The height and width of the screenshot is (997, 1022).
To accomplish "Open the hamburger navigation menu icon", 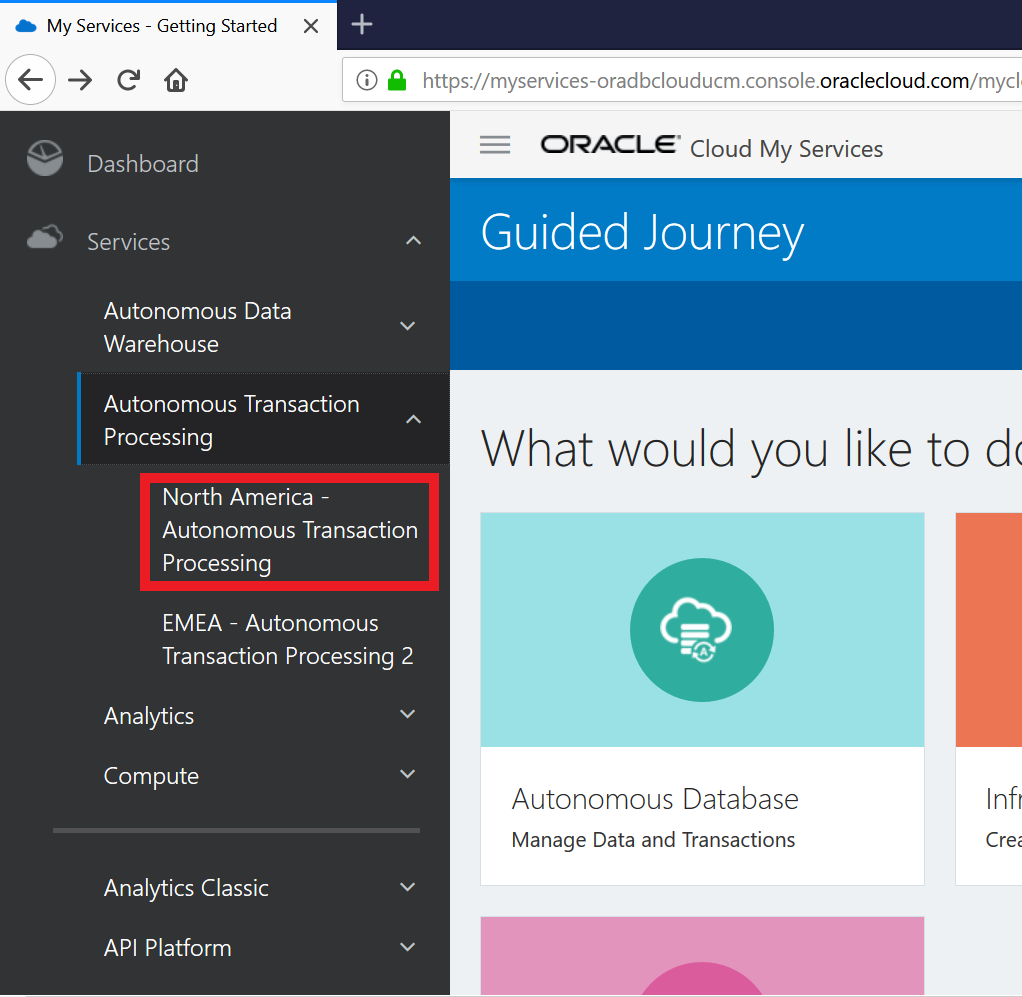I will pyautogui.click(x=495, y=145).
